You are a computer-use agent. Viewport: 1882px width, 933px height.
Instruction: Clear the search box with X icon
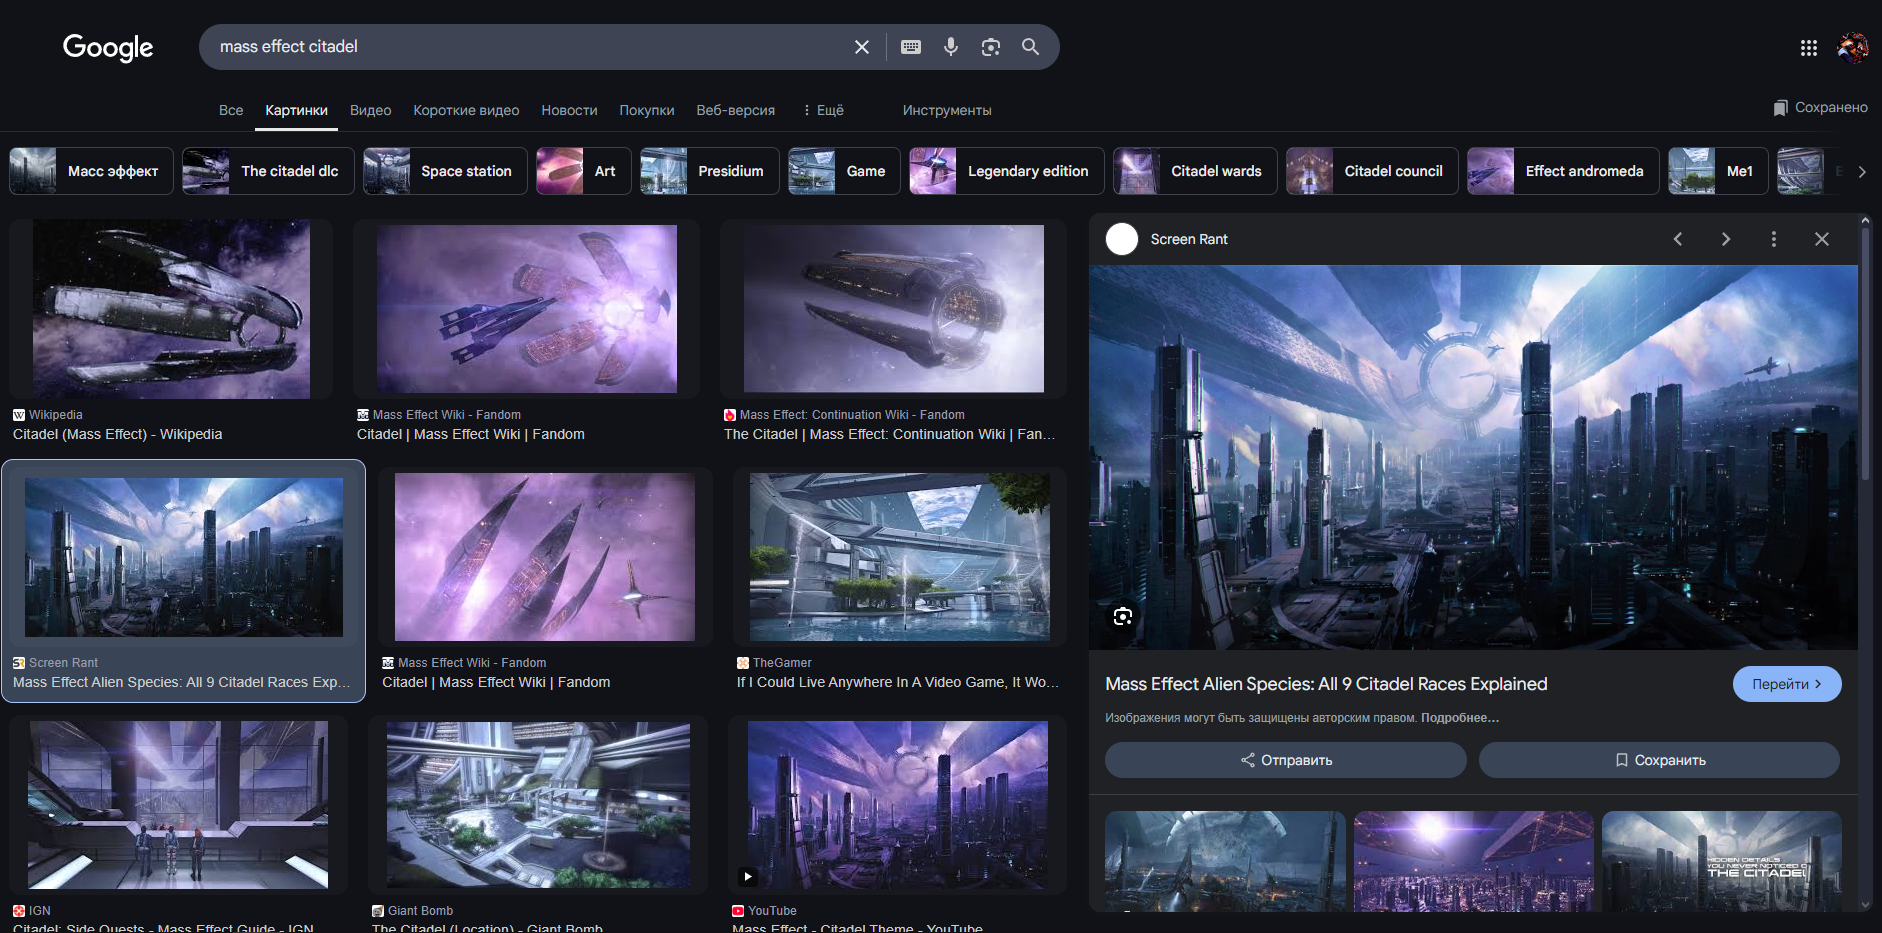861,47
